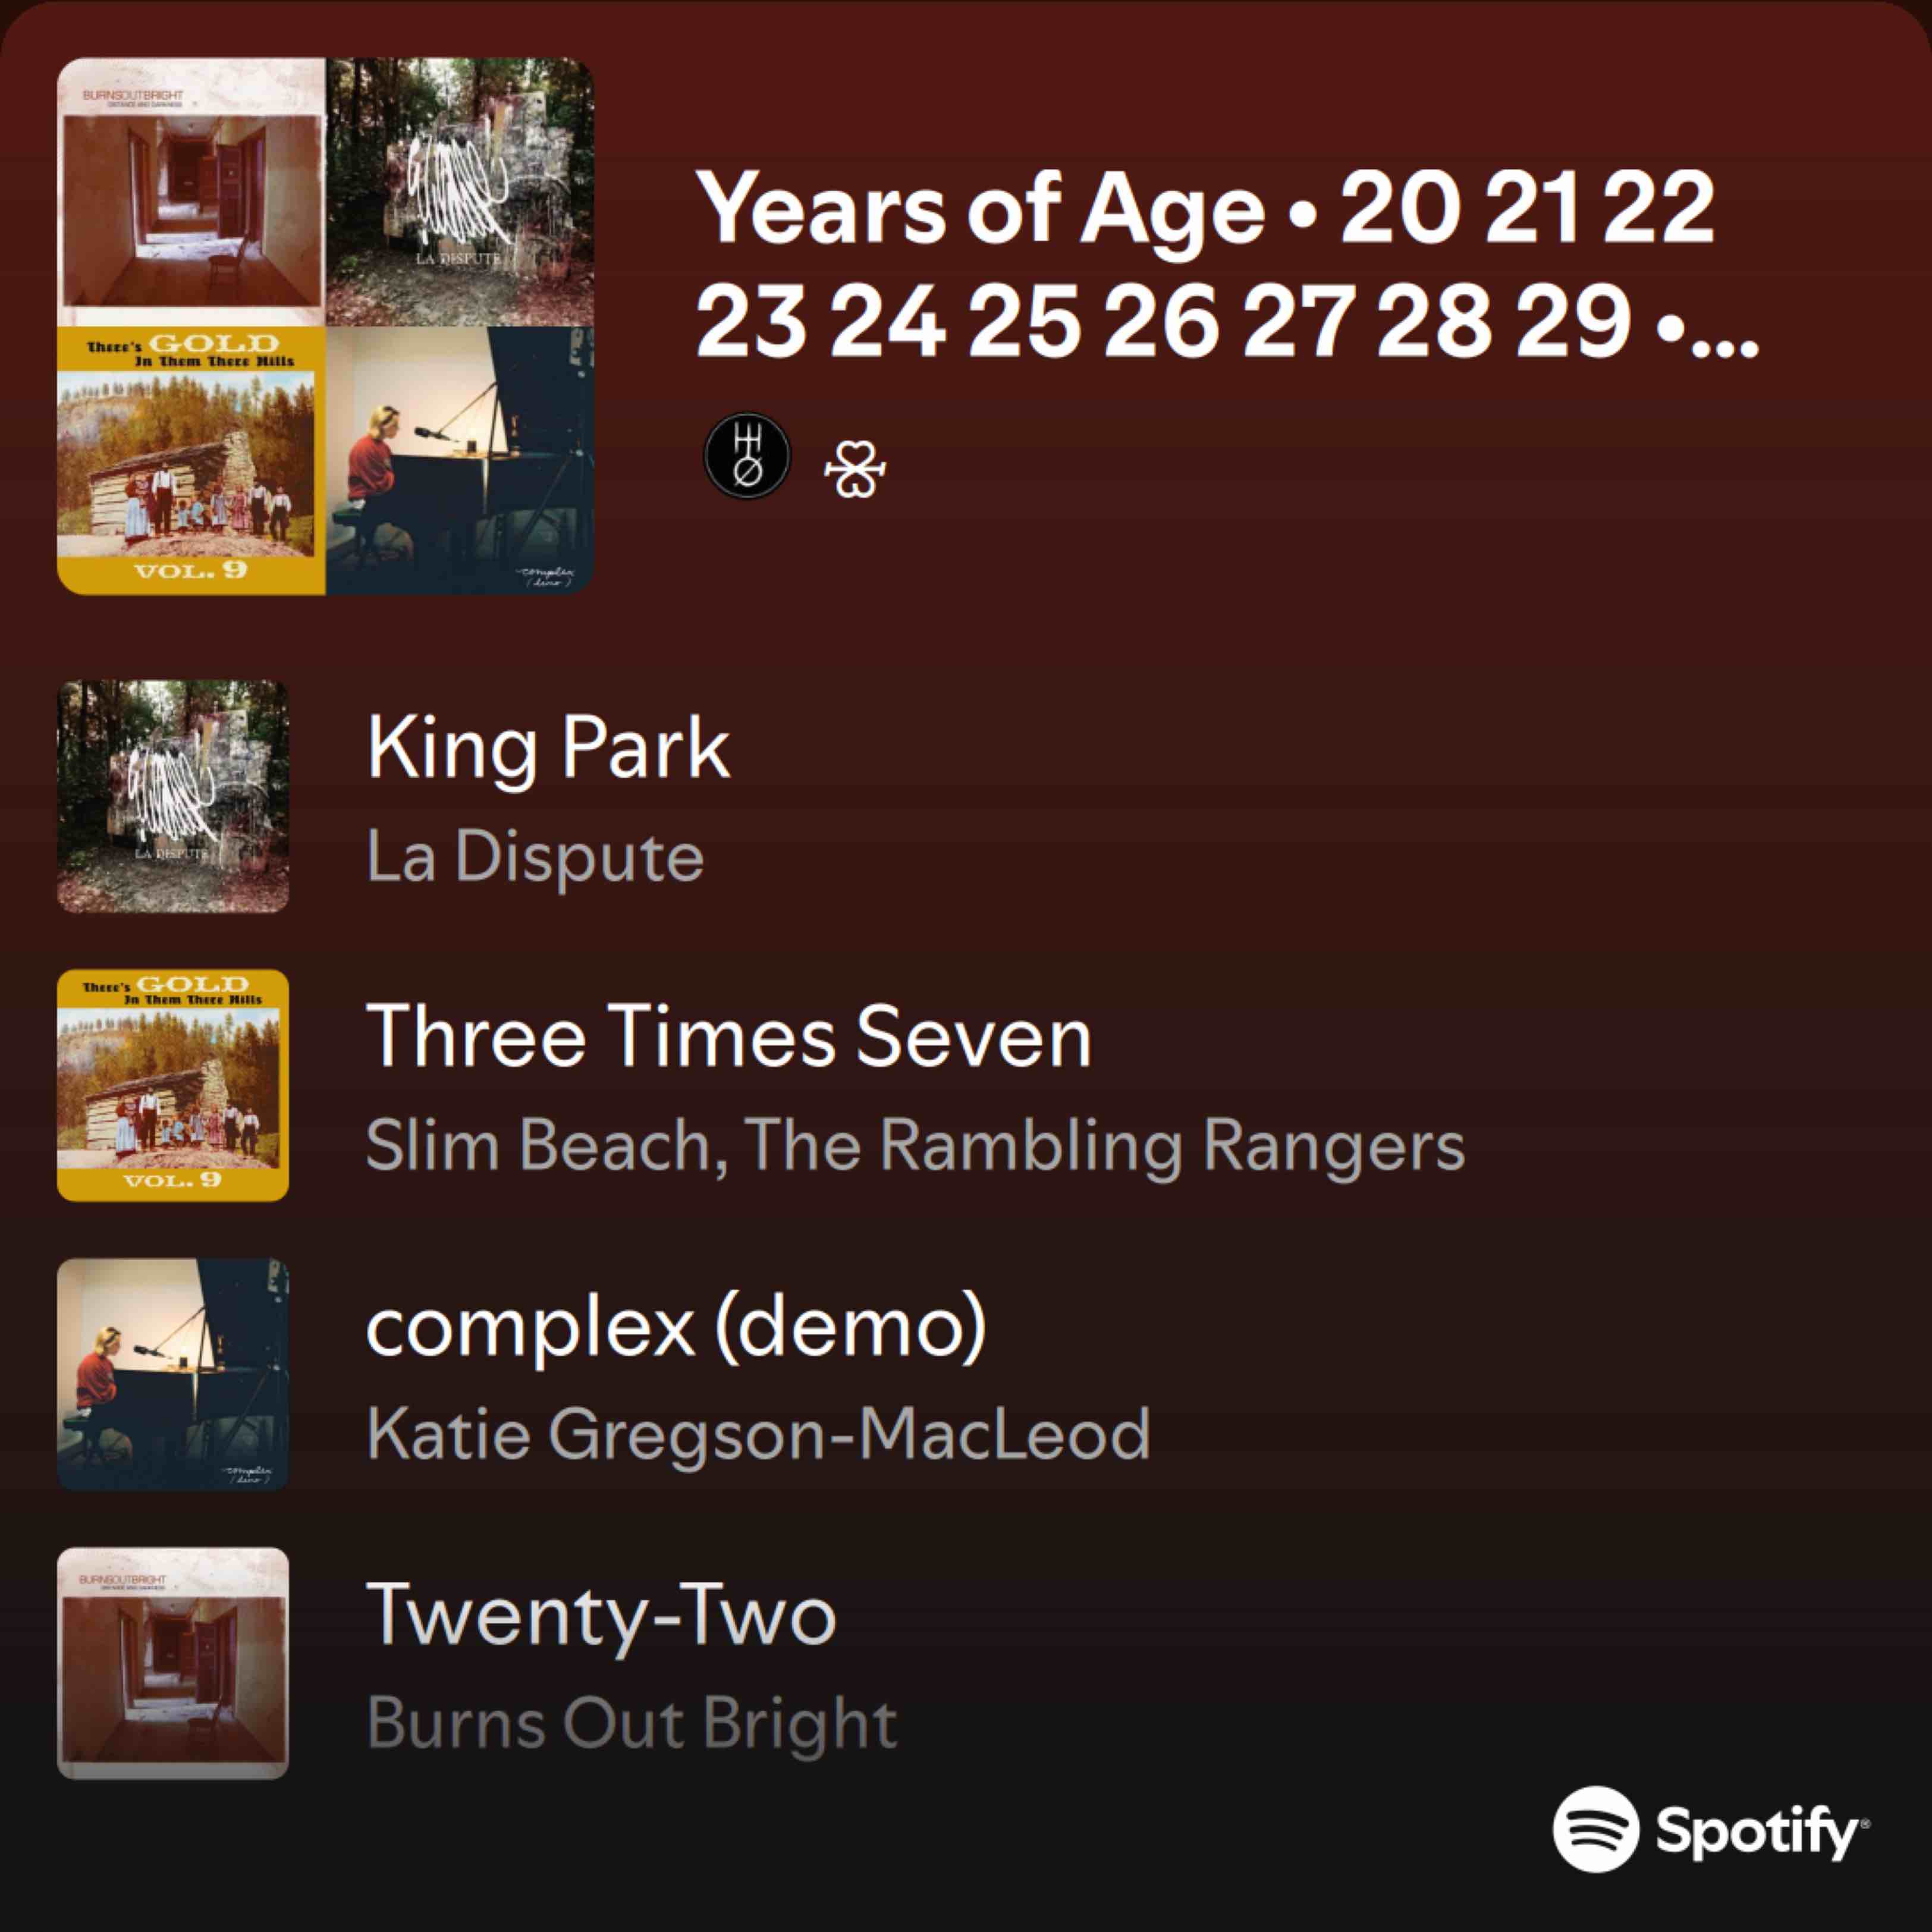This screenshot has width=1932, height=1932.
Task: Click the white clover-shaped collaborator icon
Action: pyautogui.click(x=854, y=469)
